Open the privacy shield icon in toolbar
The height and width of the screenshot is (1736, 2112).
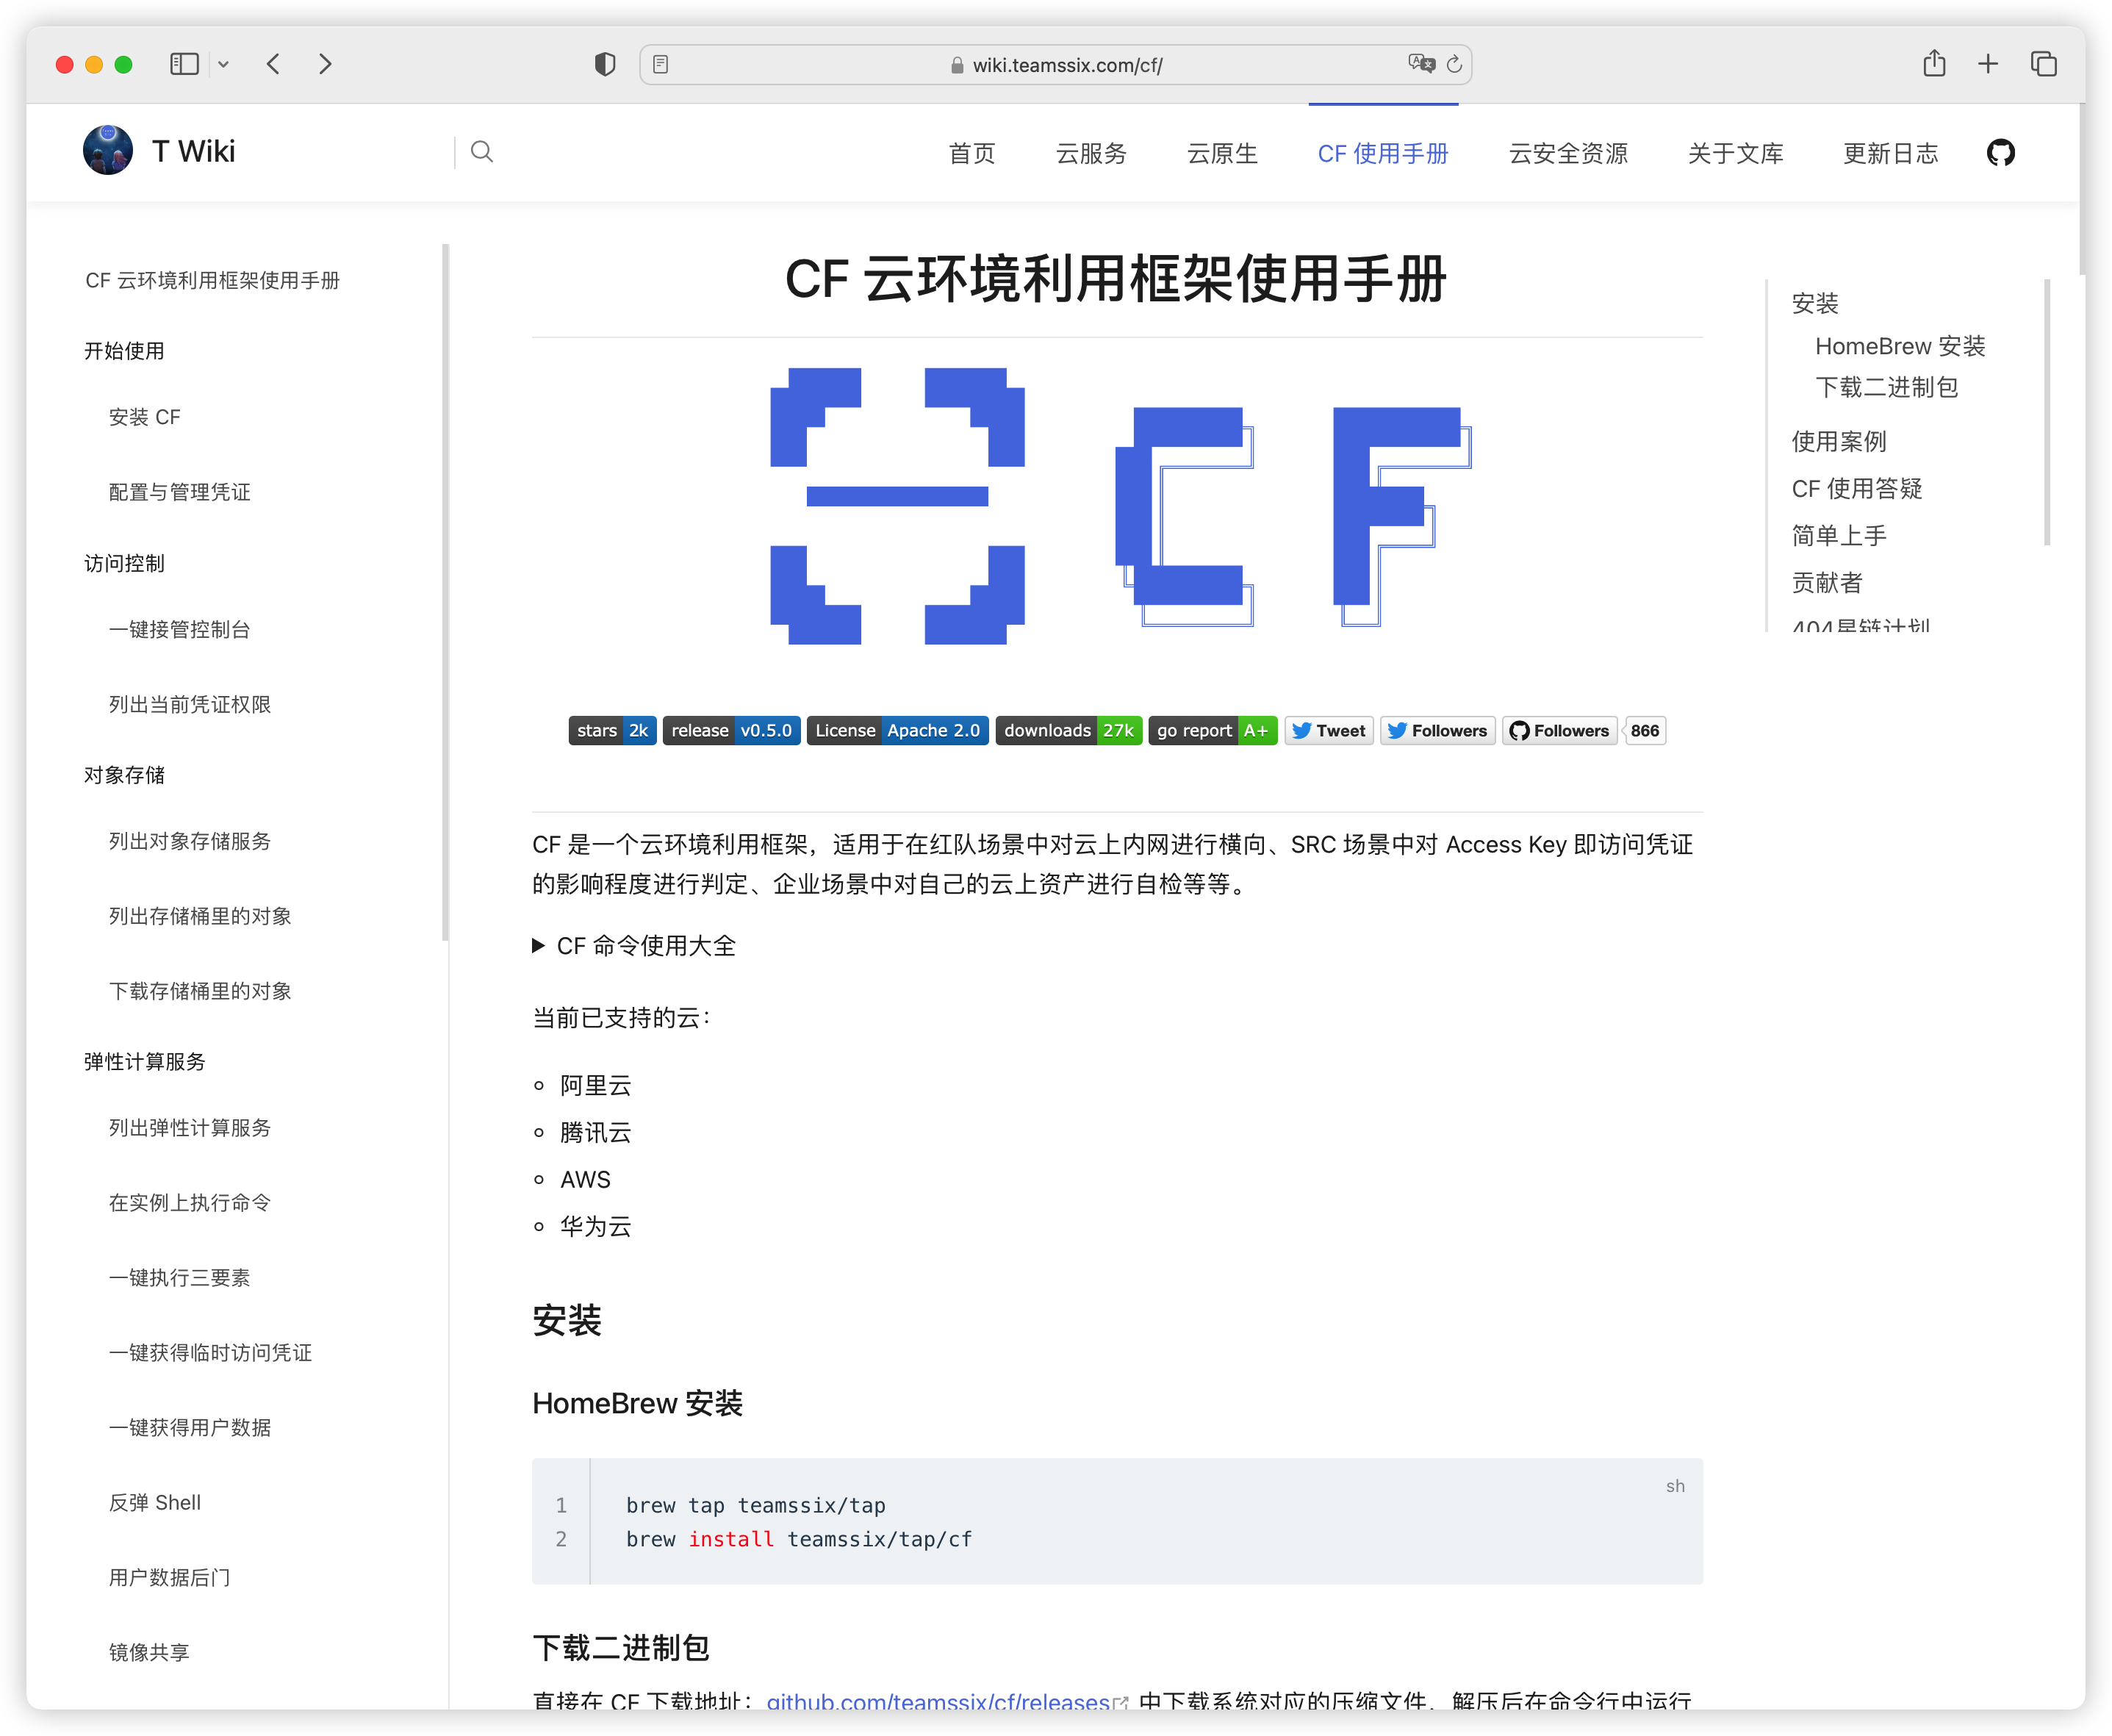pos(604,65)
